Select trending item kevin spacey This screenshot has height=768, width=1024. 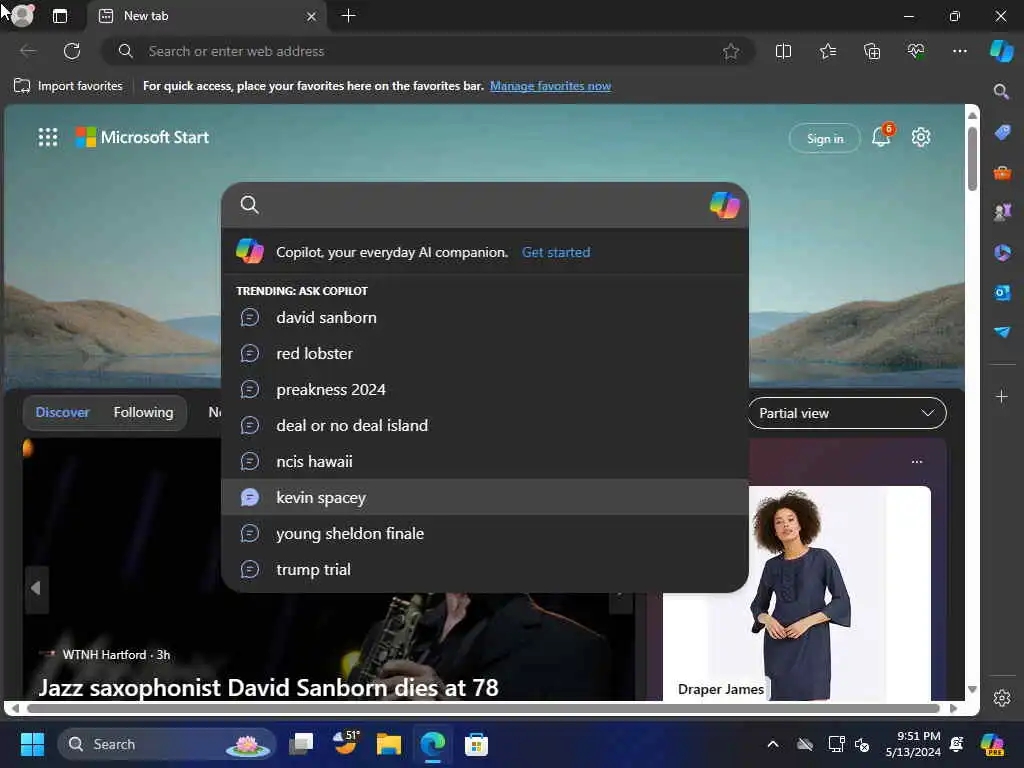[x=485, y=497]
